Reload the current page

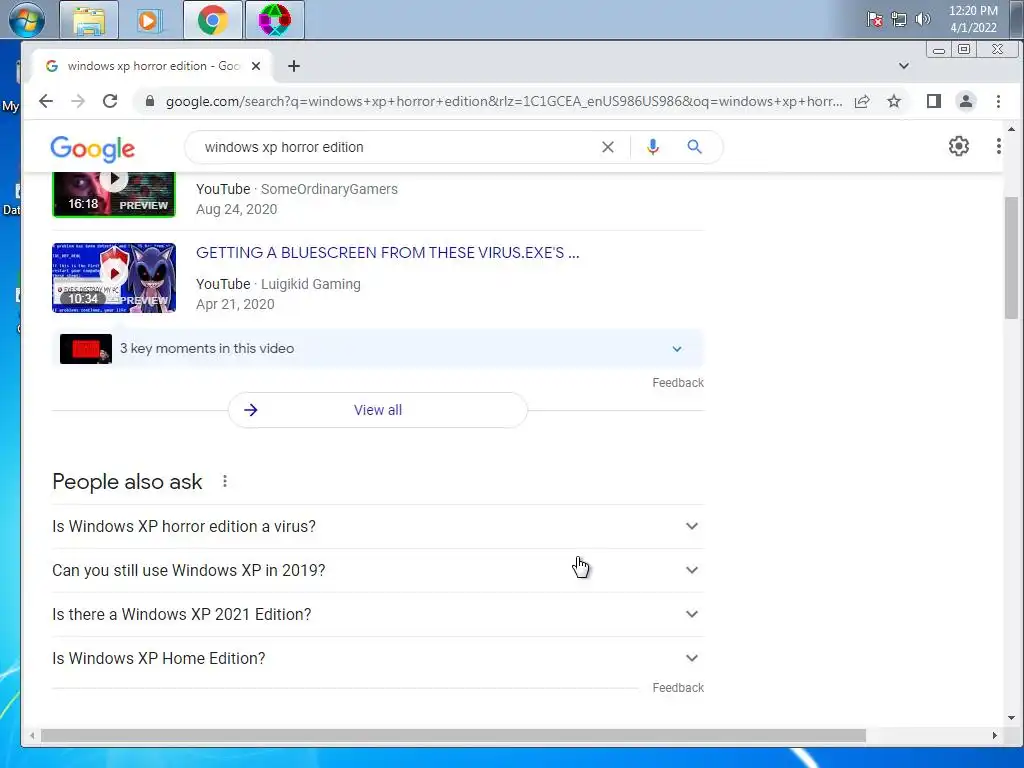[110, 101]
